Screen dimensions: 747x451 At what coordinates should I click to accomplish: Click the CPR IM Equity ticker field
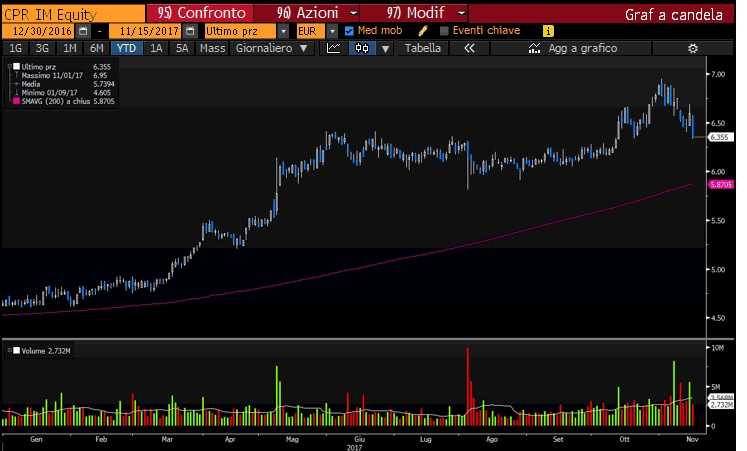click(x=73, y=14)
